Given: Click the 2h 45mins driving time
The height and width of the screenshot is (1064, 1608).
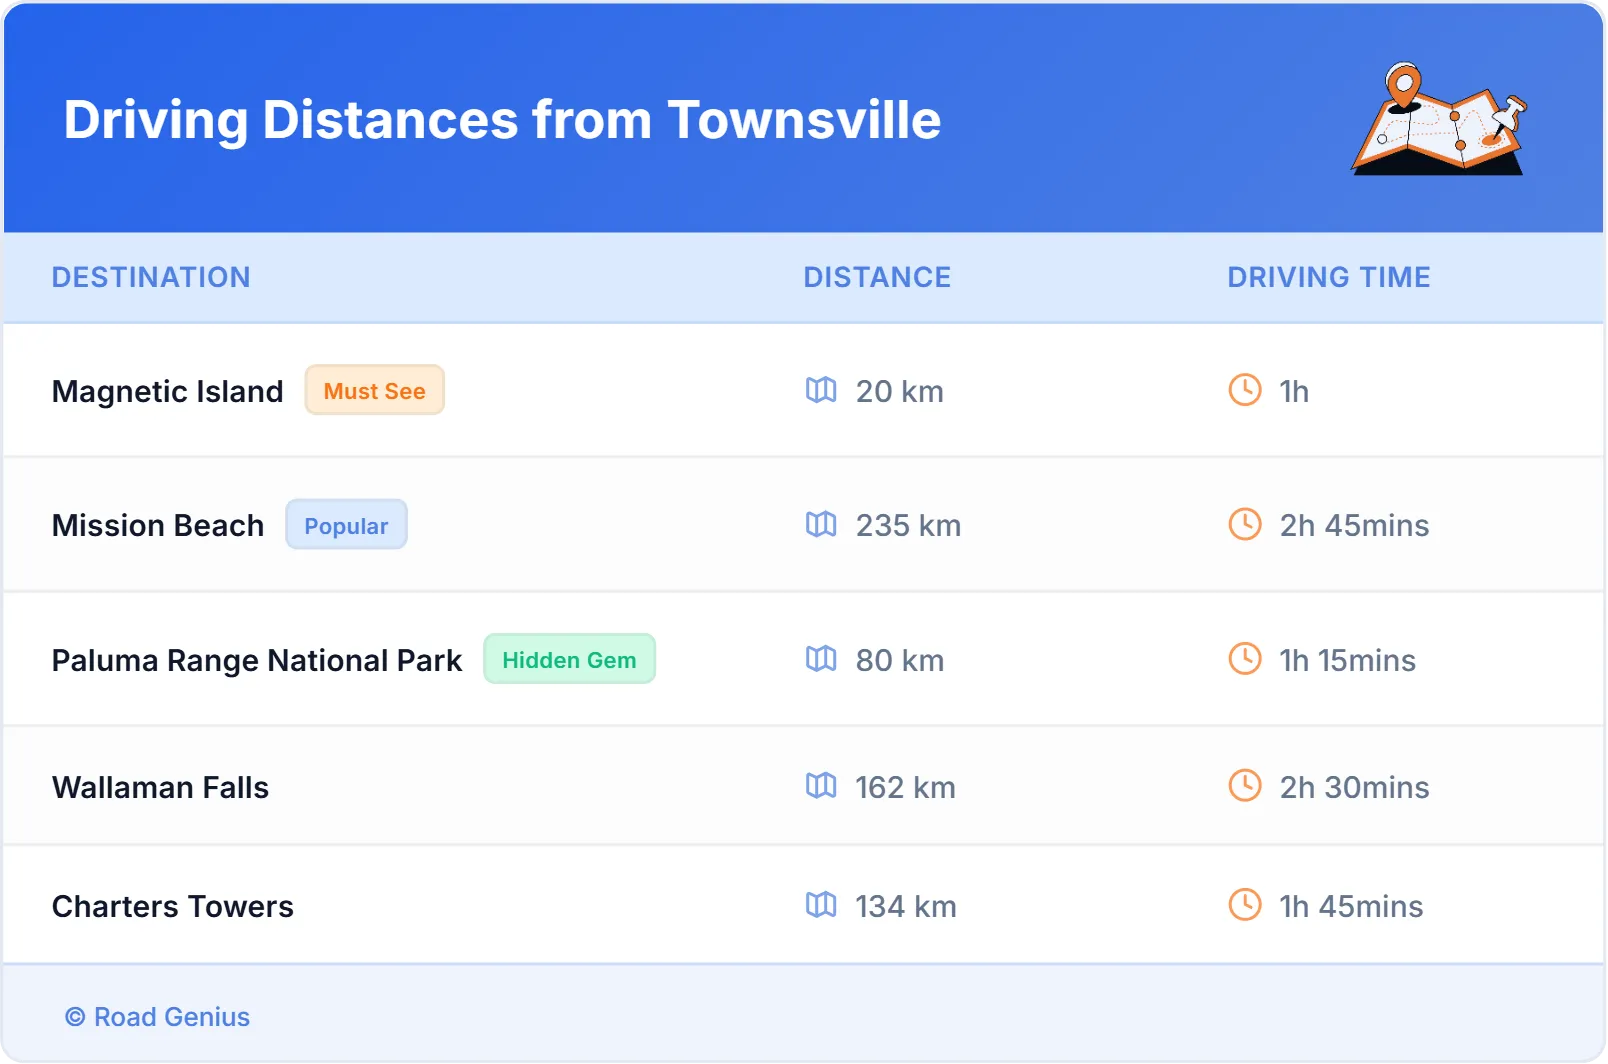Looking at the screenshot, I should pyautogui.click(x=1354, y=525).
